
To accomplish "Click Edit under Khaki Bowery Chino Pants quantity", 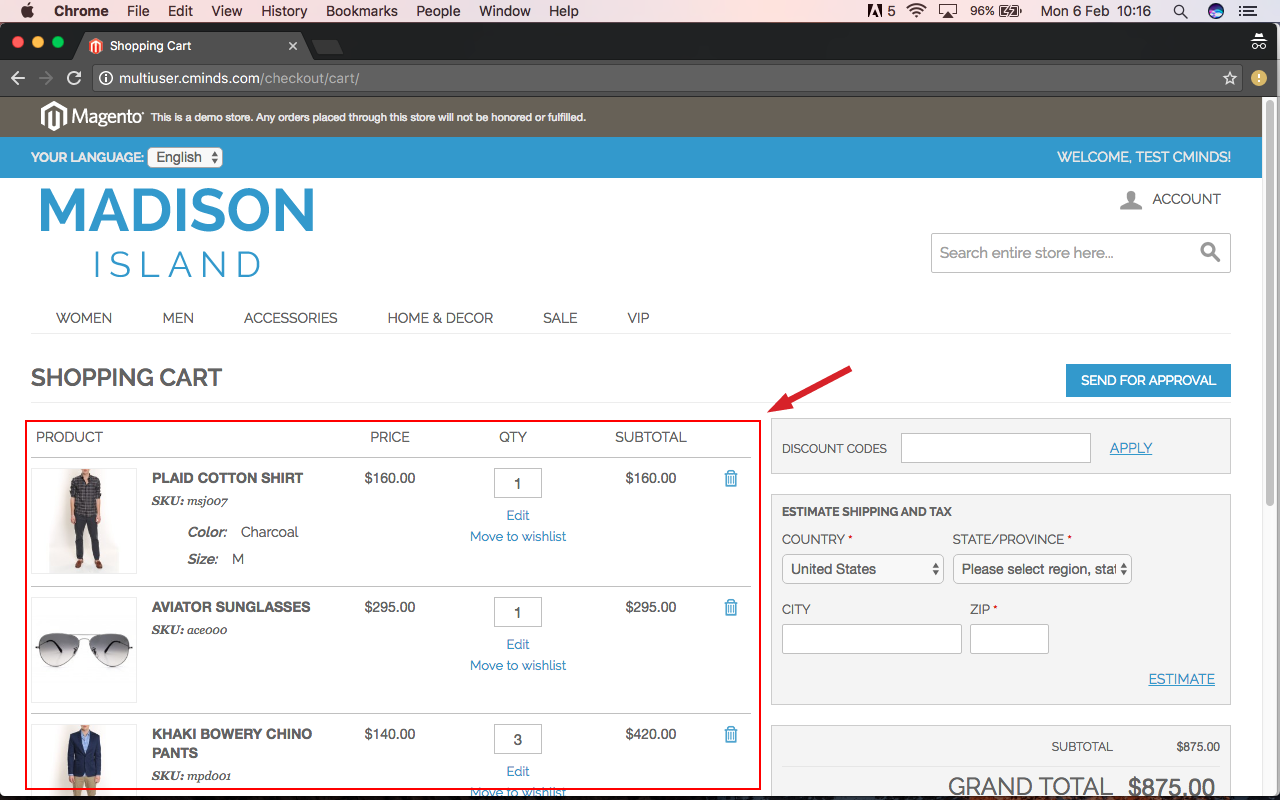I will point(518,771).
